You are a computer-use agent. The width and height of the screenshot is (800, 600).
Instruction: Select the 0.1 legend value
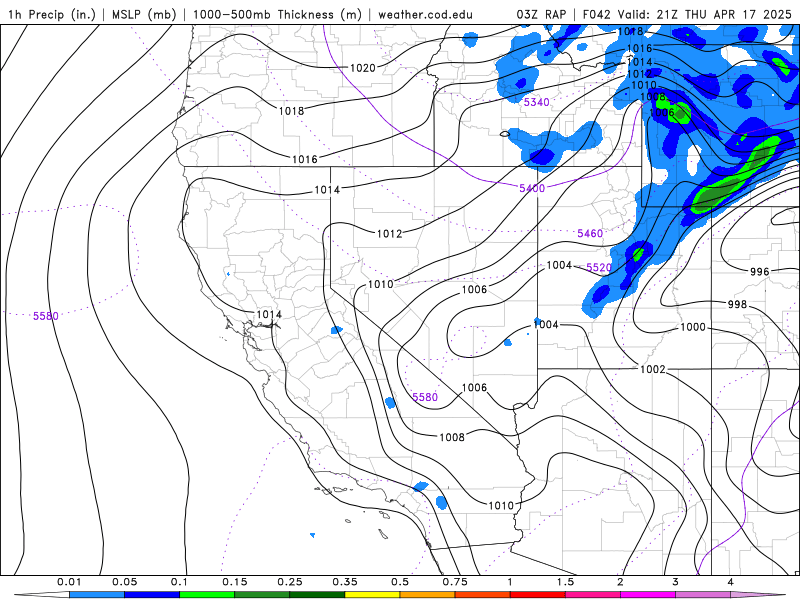[180, 582]
